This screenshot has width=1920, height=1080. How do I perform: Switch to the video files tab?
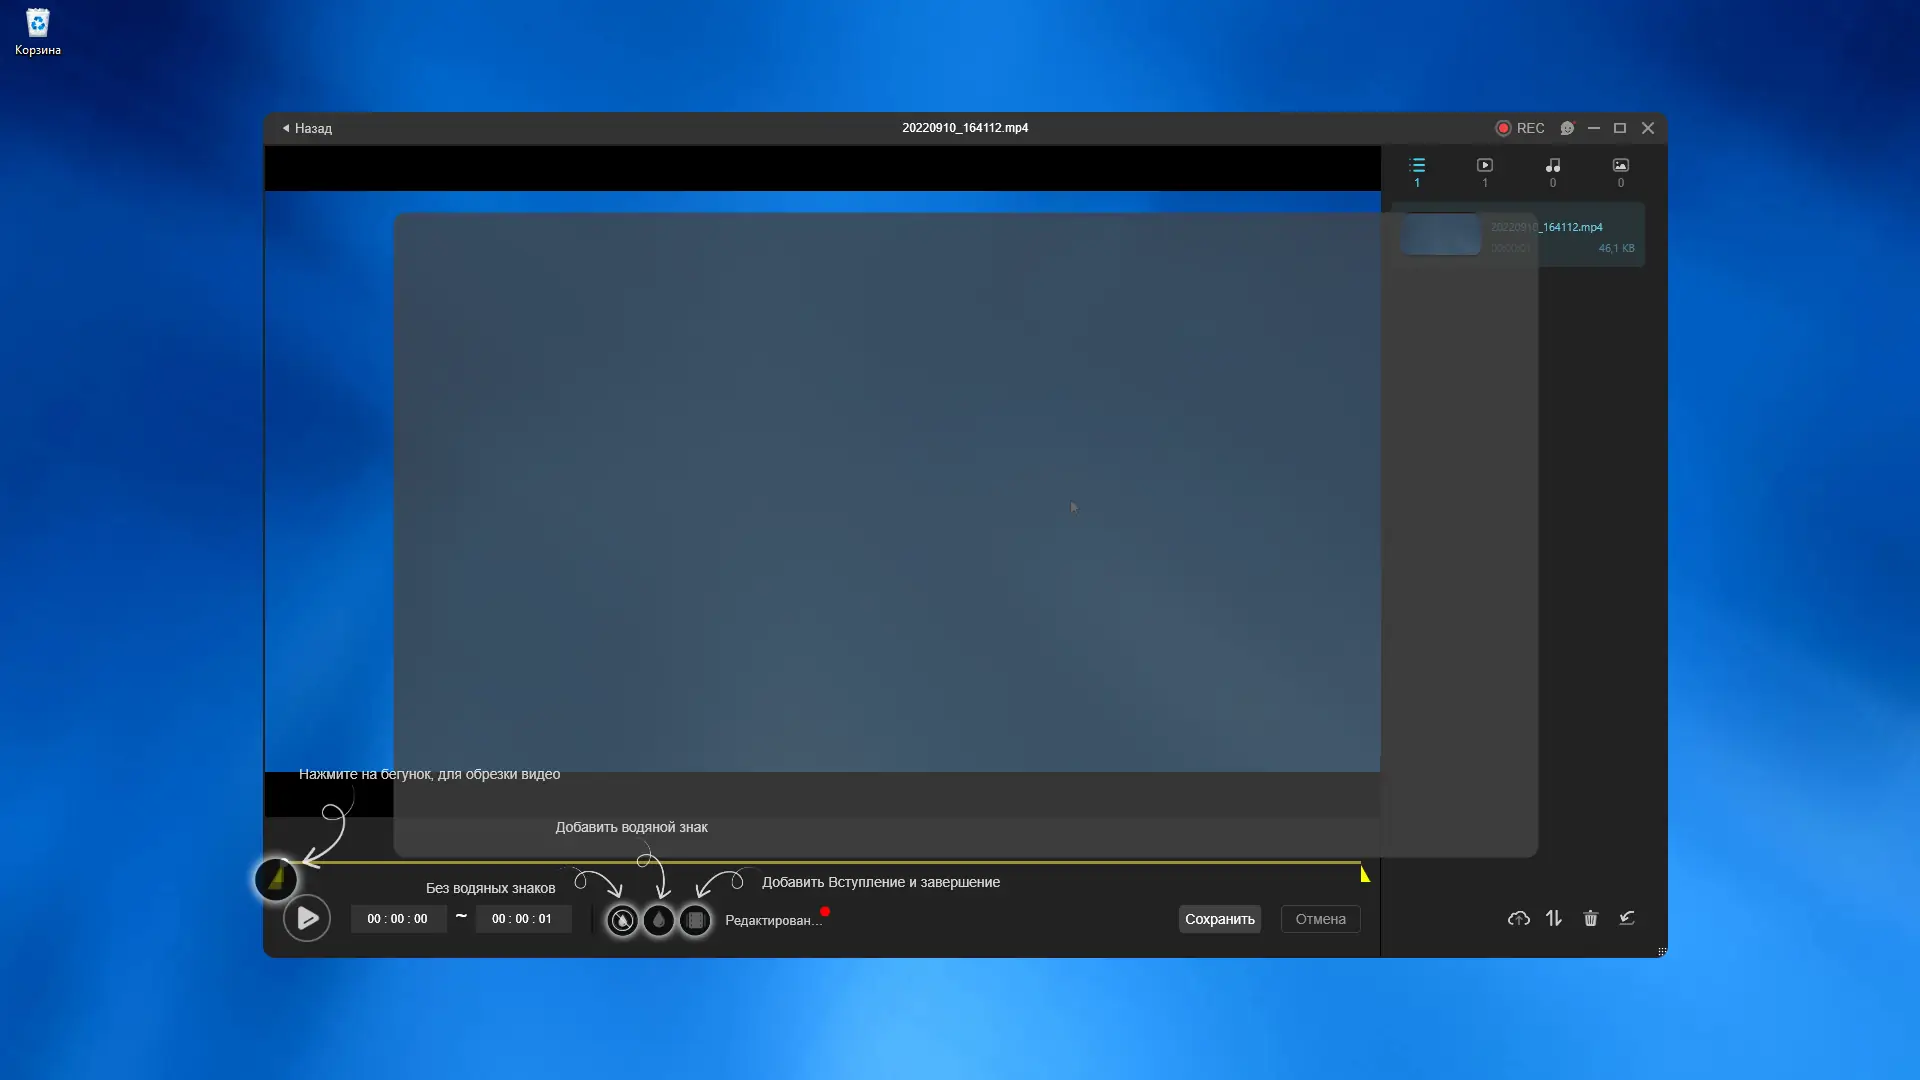(x=1485, y=170)
